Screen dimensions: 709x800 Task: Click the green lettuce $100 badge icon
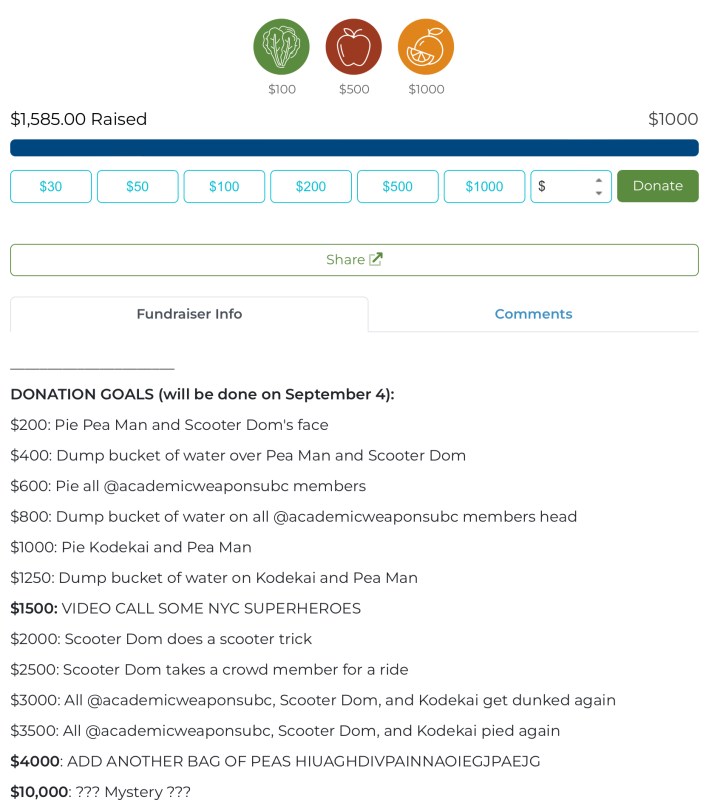[x=282, y=47]
